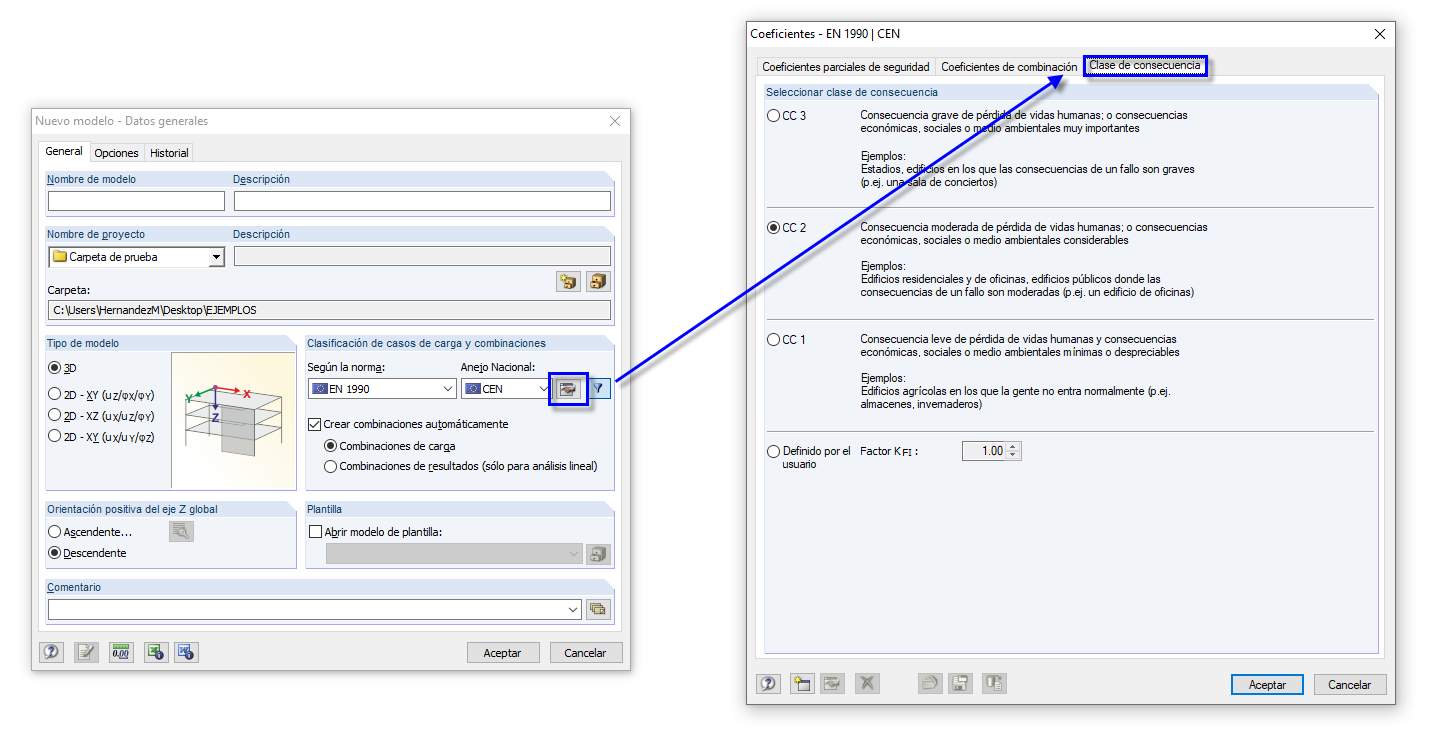The height and width of the screenshot is (753, 1454).
Task: Open Coeficientes parciales de seguridad tab
Action: (845, 67)
